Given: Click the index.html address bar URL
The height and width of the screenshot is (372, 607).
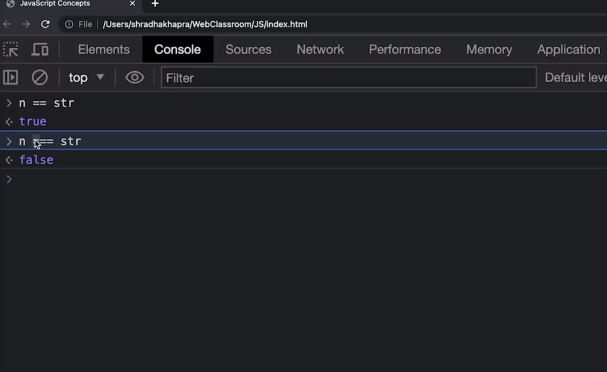Looking at the screenshot, I should coord(205,24).
